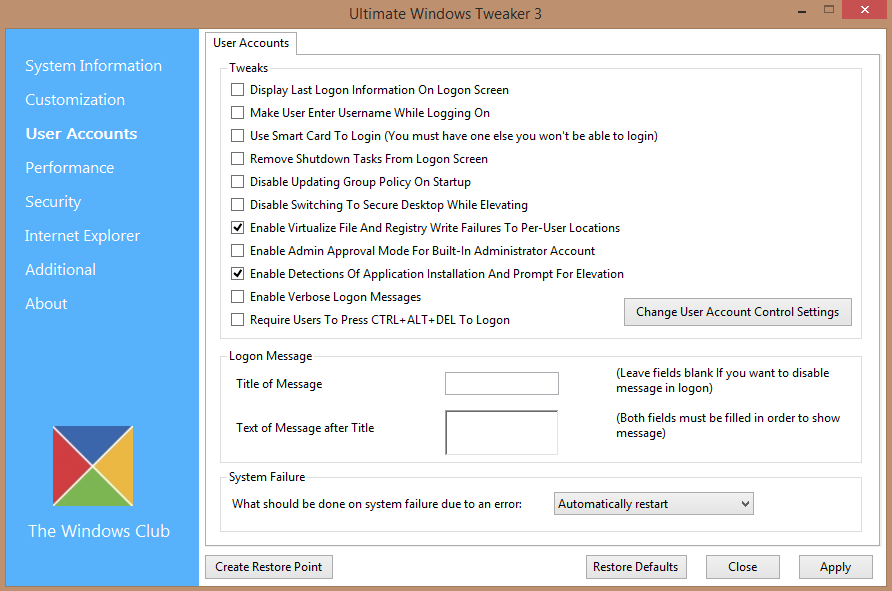Apply the tweak changes
Image resolution: width=892 pixels, height=591 pixels.
click(835, 567)
